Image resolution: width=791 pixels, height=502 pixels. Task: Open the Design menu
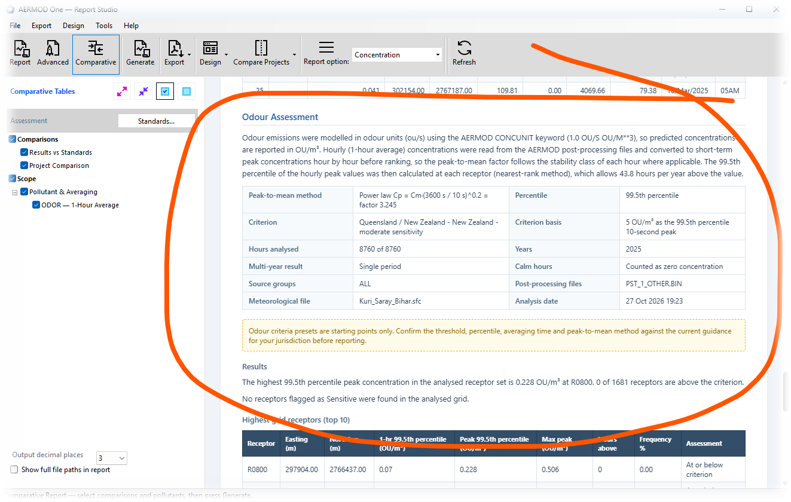(x=73, y=26)
